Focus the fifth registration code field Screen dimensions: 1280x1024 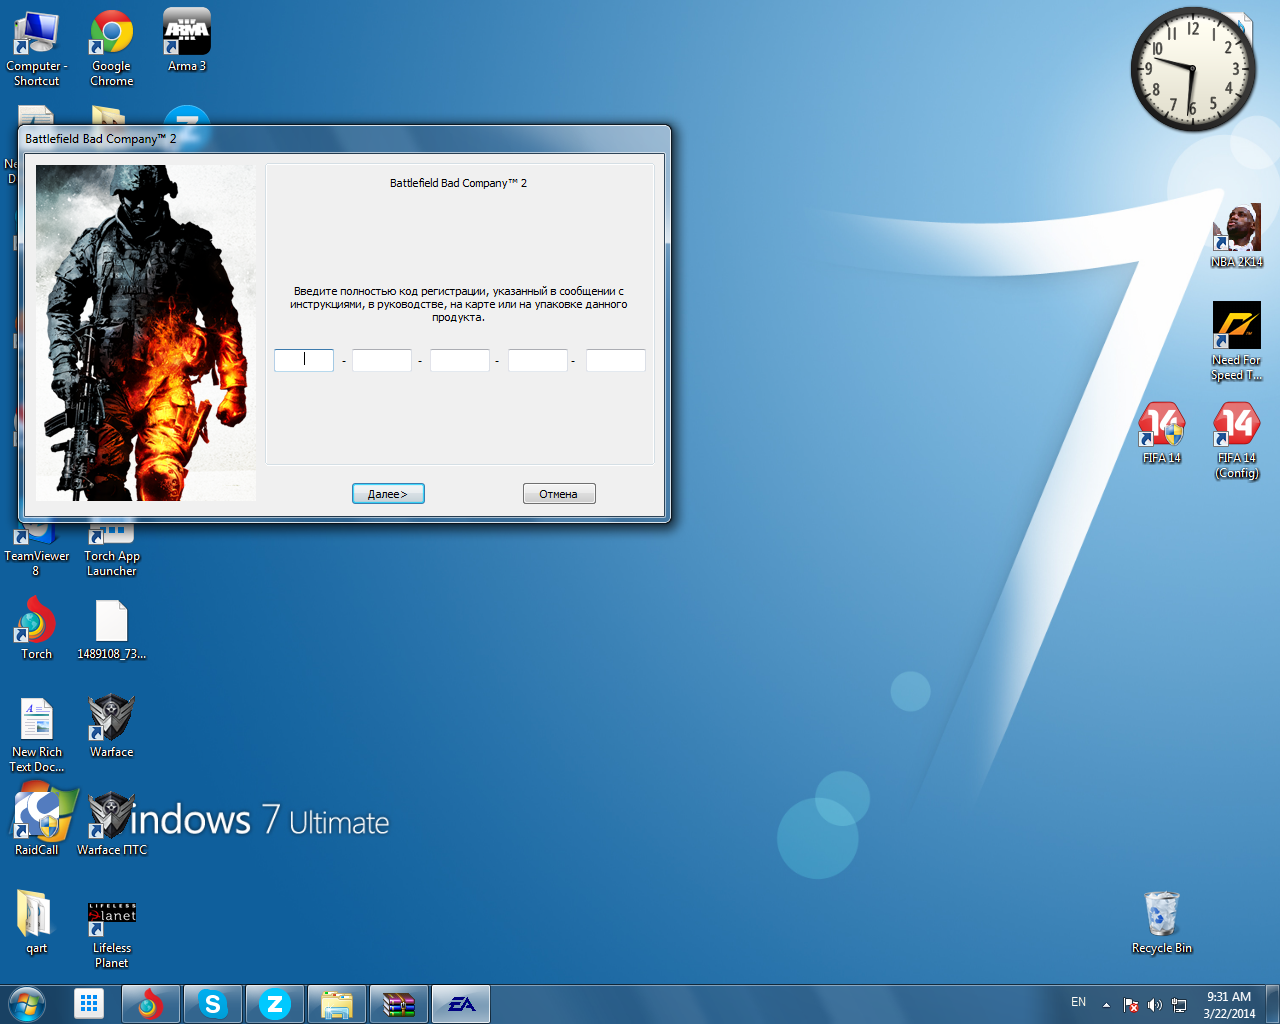coord(616,360)
